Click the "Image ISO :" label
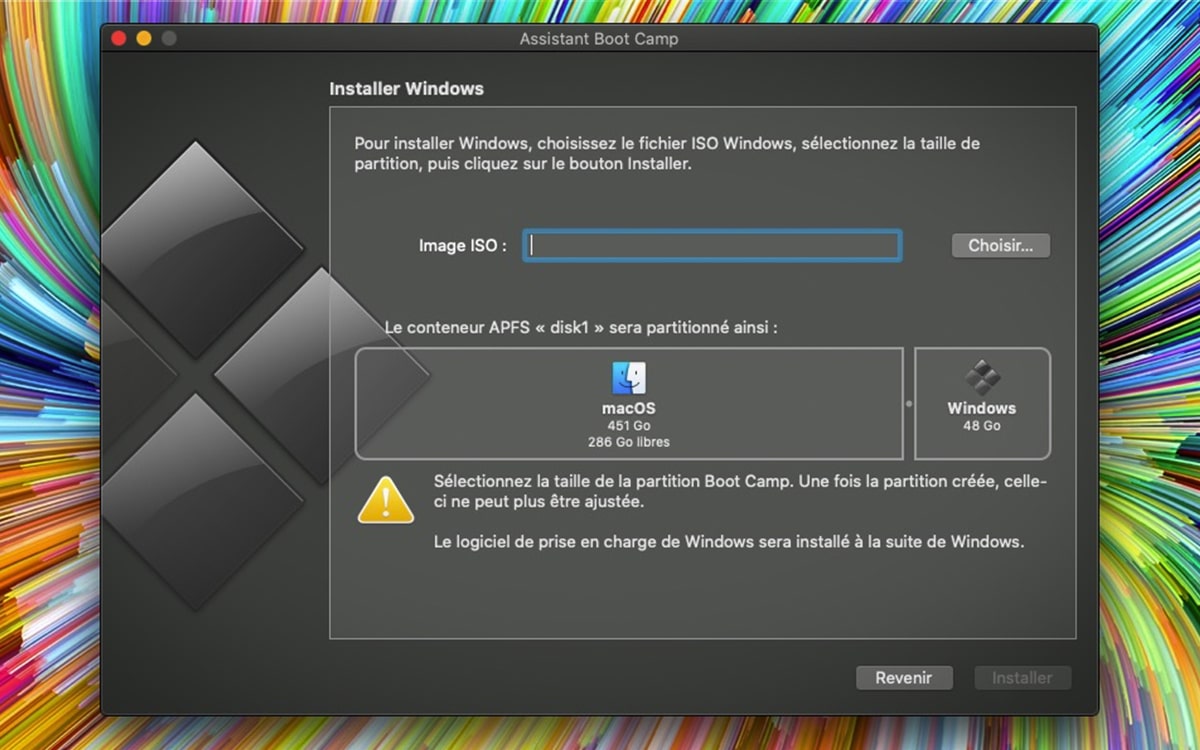The height and width of the screenshot is (750, 1200). click(463, 246)
